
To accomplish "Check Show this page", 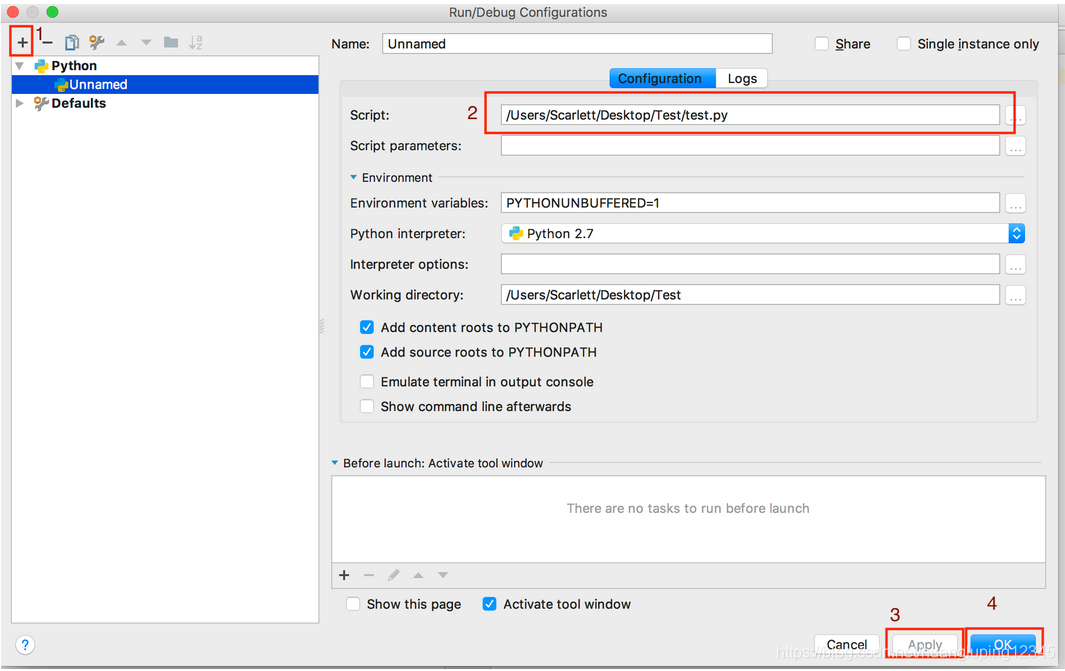I will pos(353,604).
